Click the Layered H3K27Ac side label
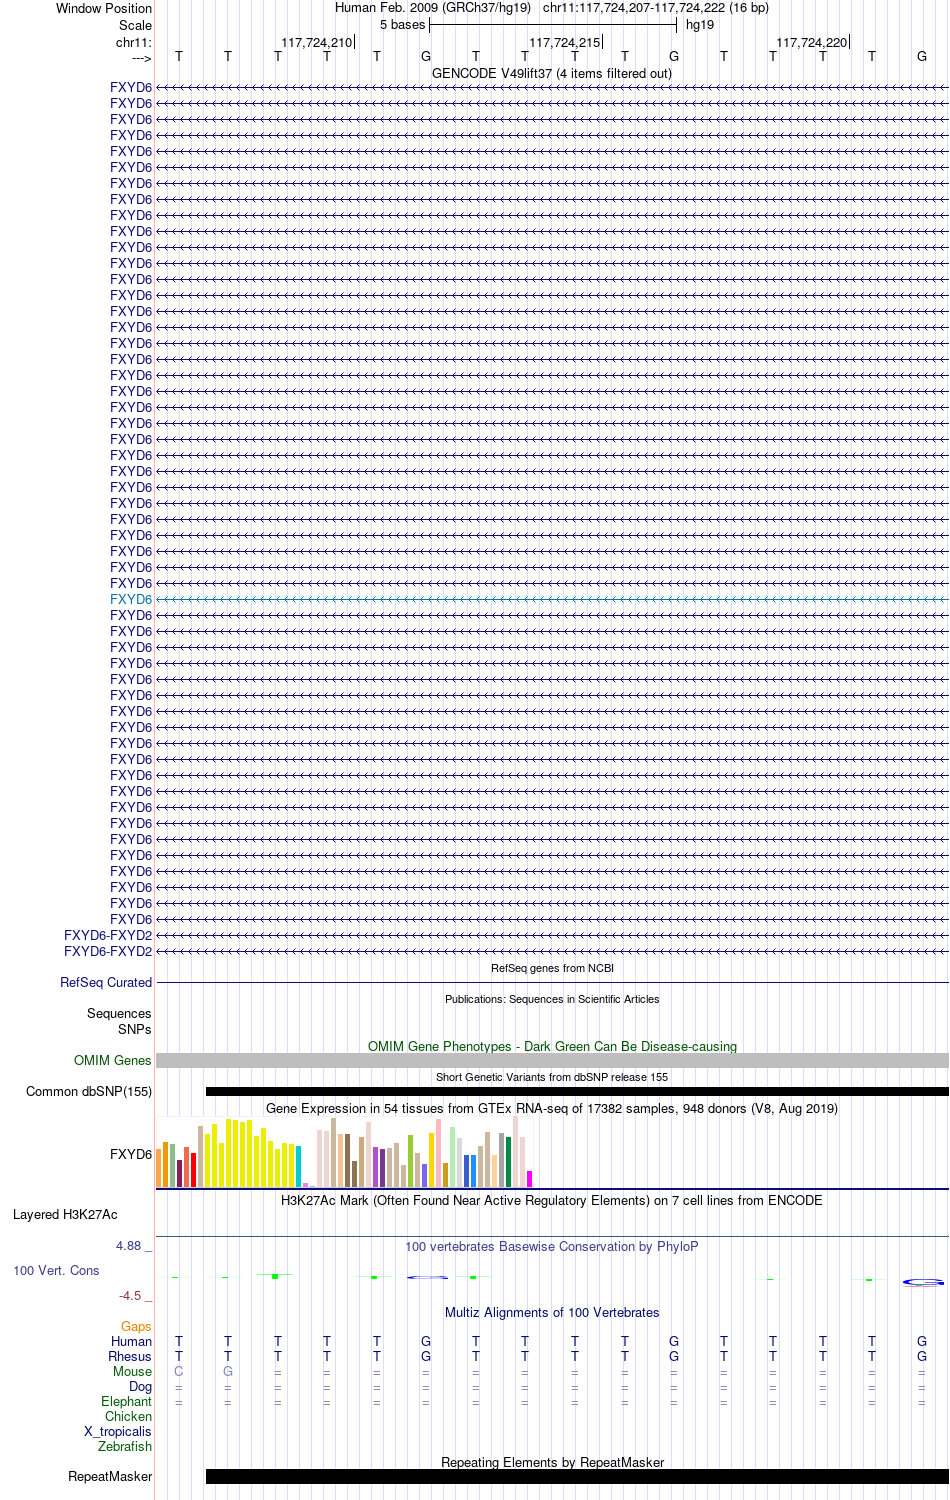Image resolution: width=950 pixels, height=1500 pixels. 65,1214
